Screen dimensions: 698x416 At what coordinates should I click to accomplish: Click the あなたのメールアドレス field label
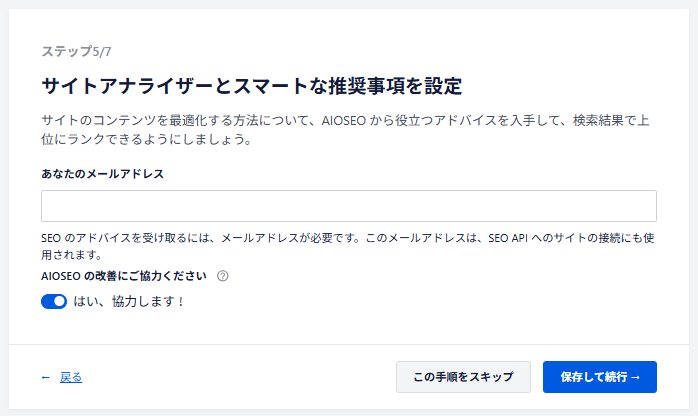pyautogui.click(x=103, y=173)
